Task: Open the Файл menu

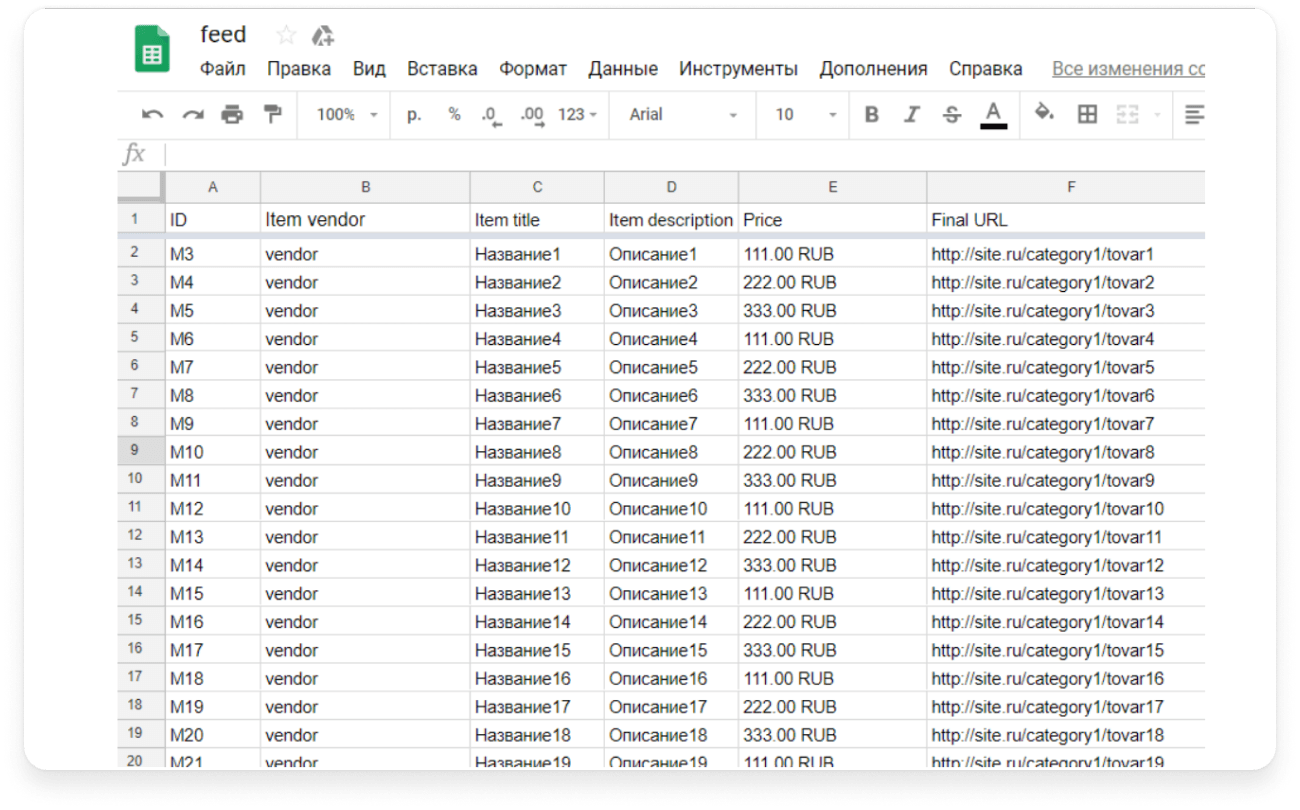Action: pos(223,69)
